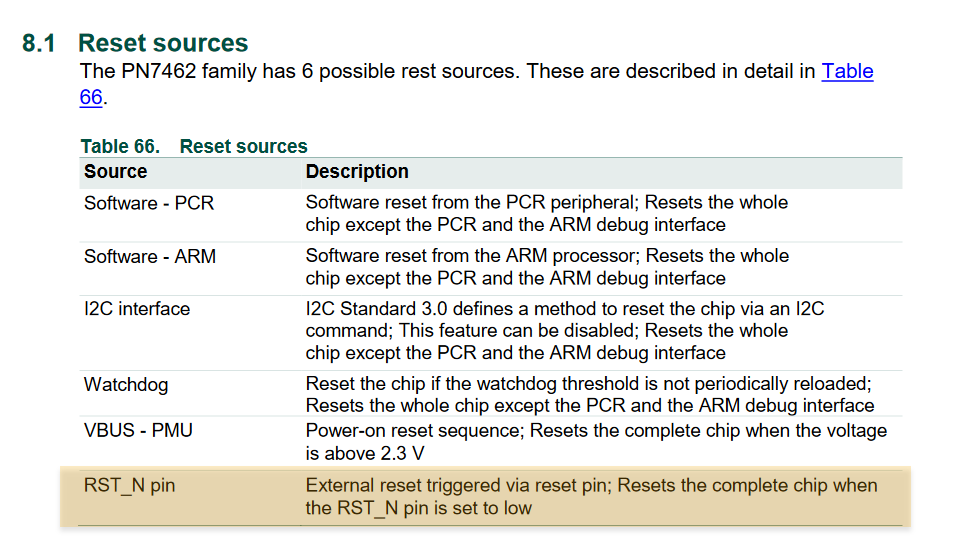Screen dimensions: 955x545
Task: Click the ARM processor software reset description
Action: pos(546,267)
